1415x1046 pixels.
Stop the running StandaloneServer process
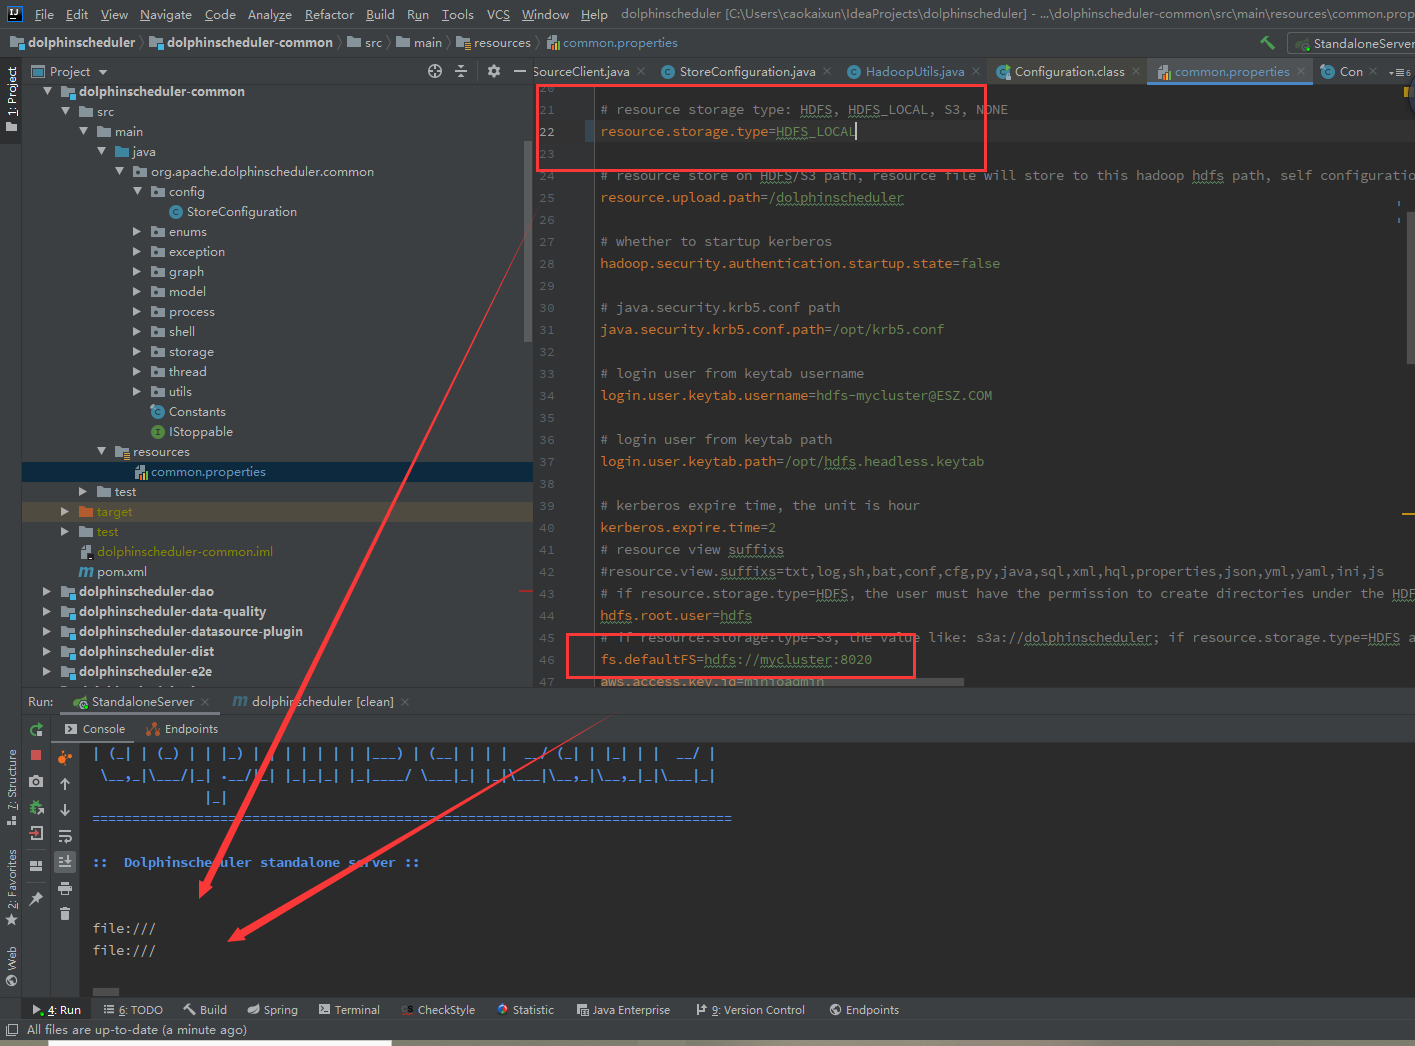point(37,755)
